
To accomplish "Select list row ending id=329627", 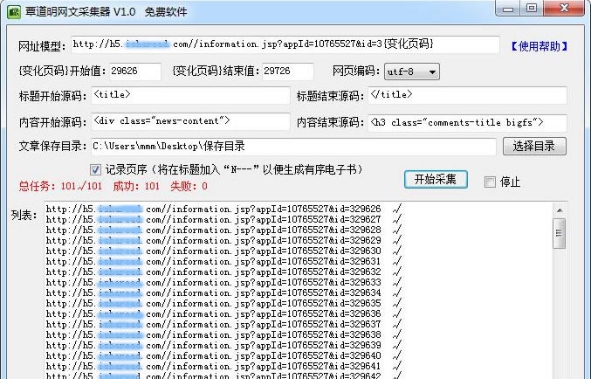I will coord(224,219).
